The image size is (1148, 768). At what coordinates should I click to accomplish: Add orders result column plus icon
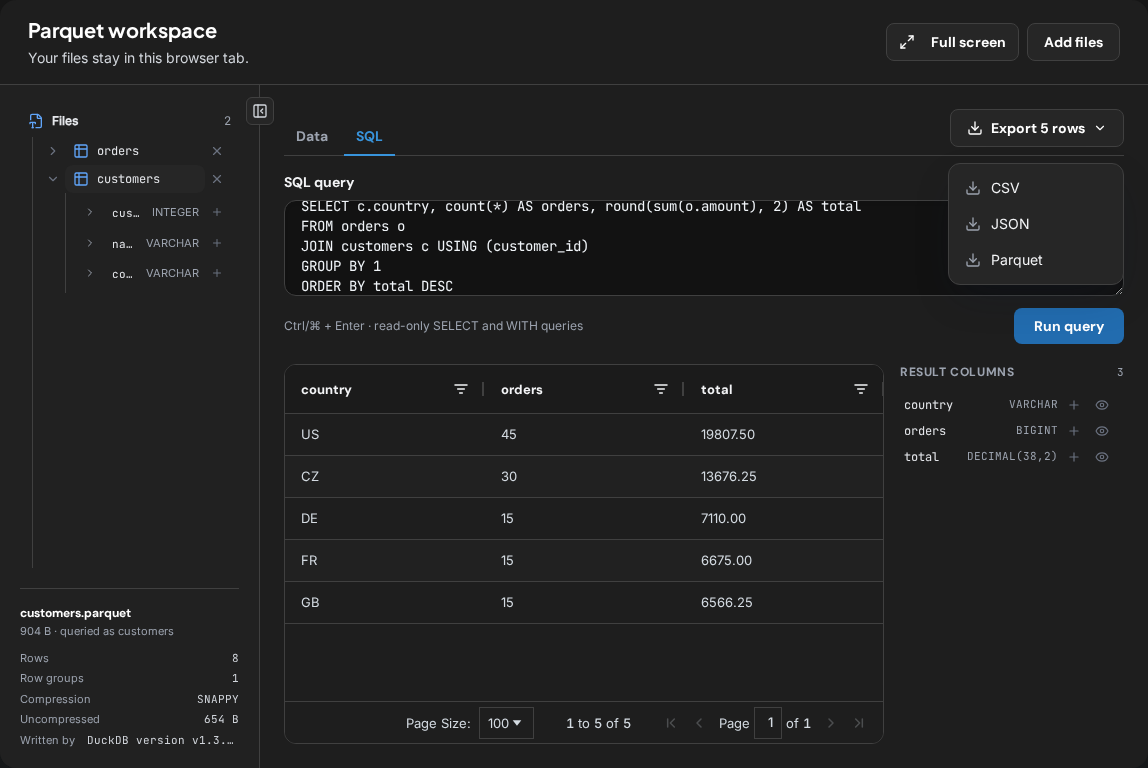tap(1074, 431)
